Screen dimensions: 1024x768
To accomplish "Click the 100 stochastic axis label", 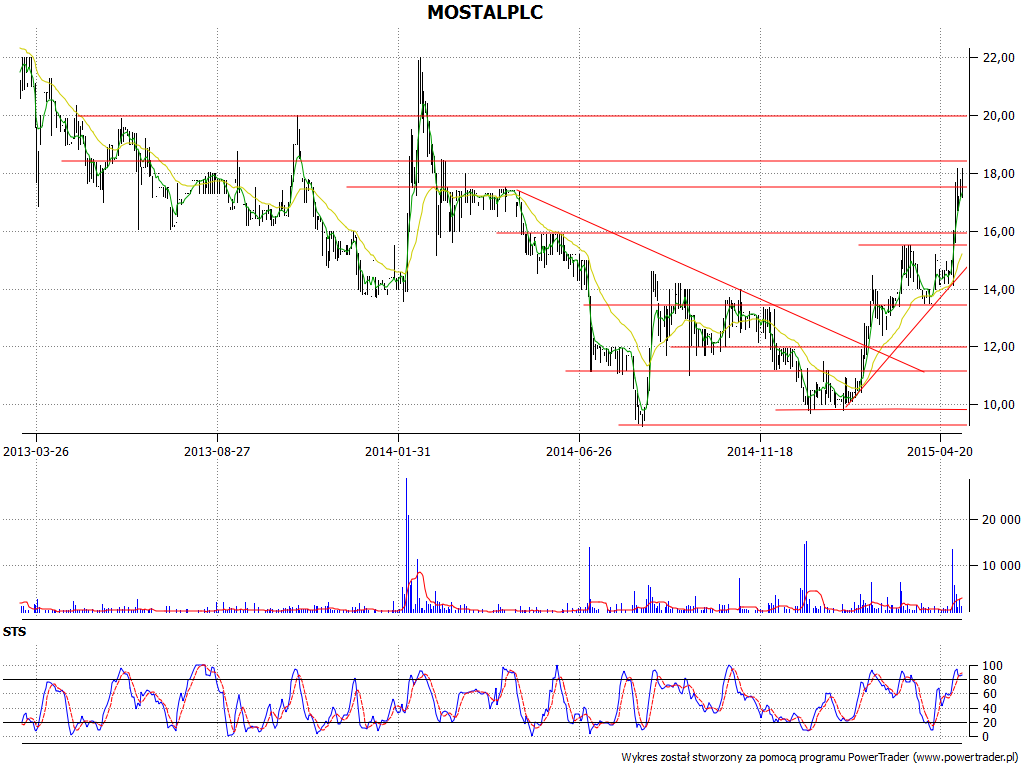I will [x=993, y=666].
